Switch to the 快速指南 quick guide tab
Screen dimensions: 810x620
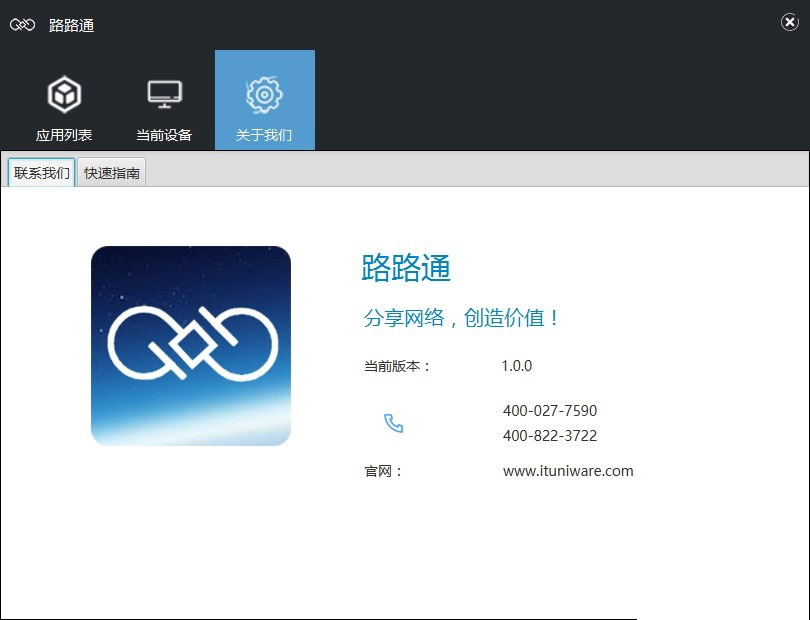pos(112,172)
